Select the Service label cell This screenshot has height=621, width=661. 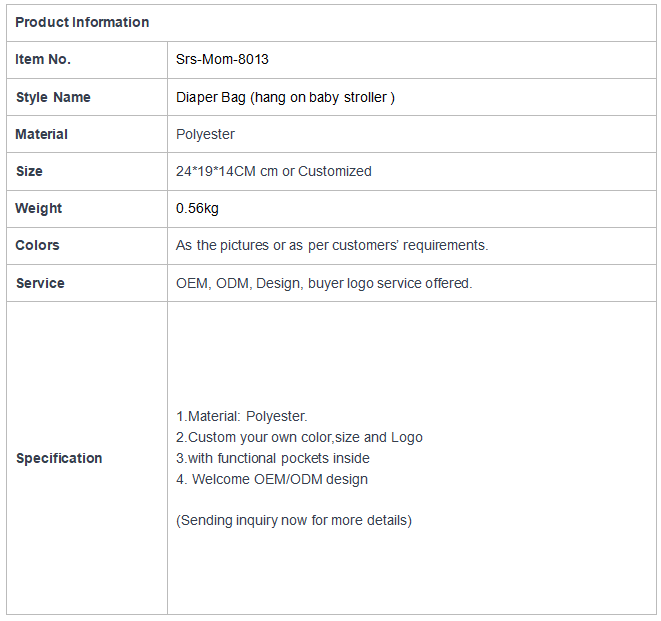coord(87,283)
